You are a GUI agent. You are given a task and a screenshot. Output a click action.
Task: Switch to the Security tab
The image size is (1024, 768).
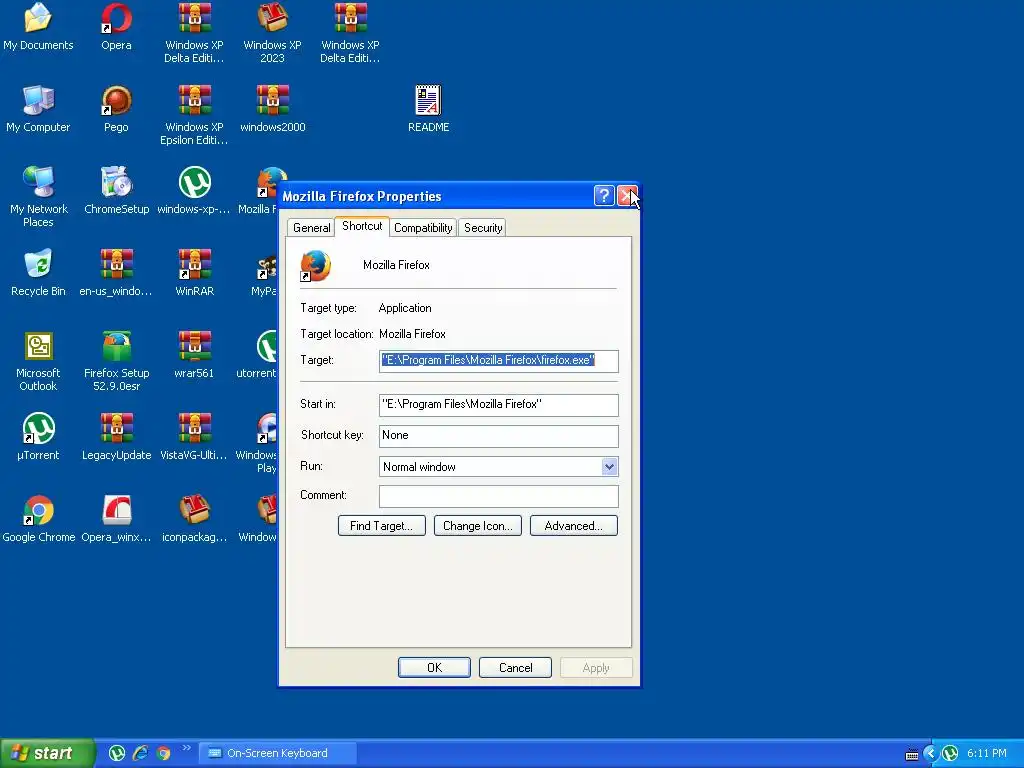click(x=483, y=228)
